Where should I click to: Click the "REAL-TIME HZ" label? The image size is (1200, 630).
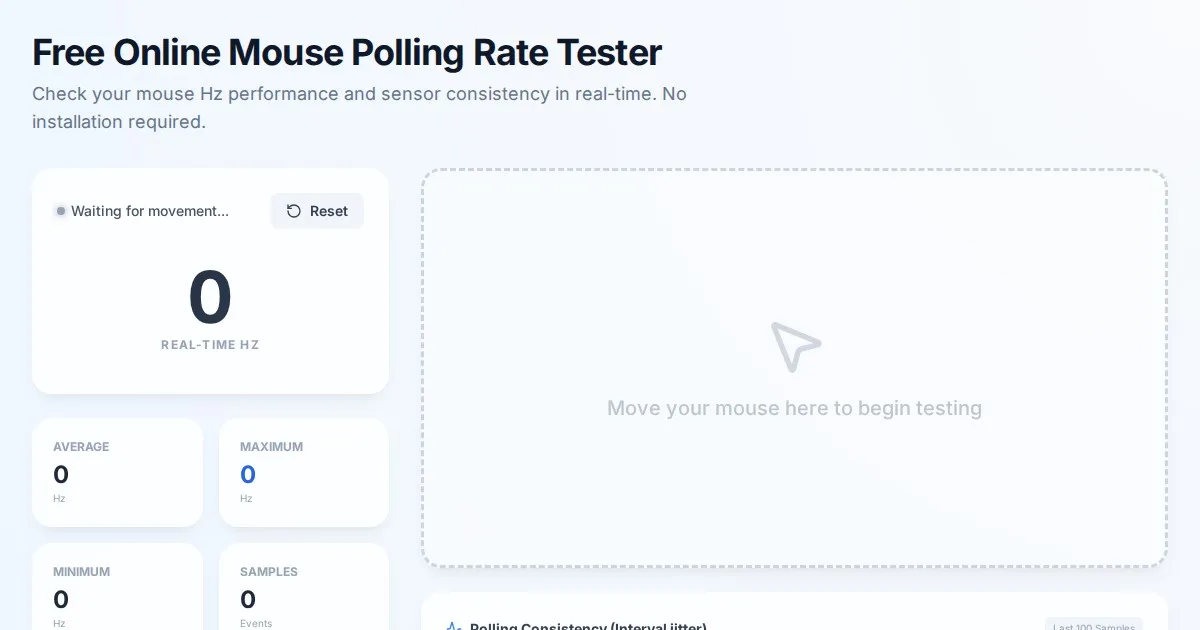click(210, 345)
